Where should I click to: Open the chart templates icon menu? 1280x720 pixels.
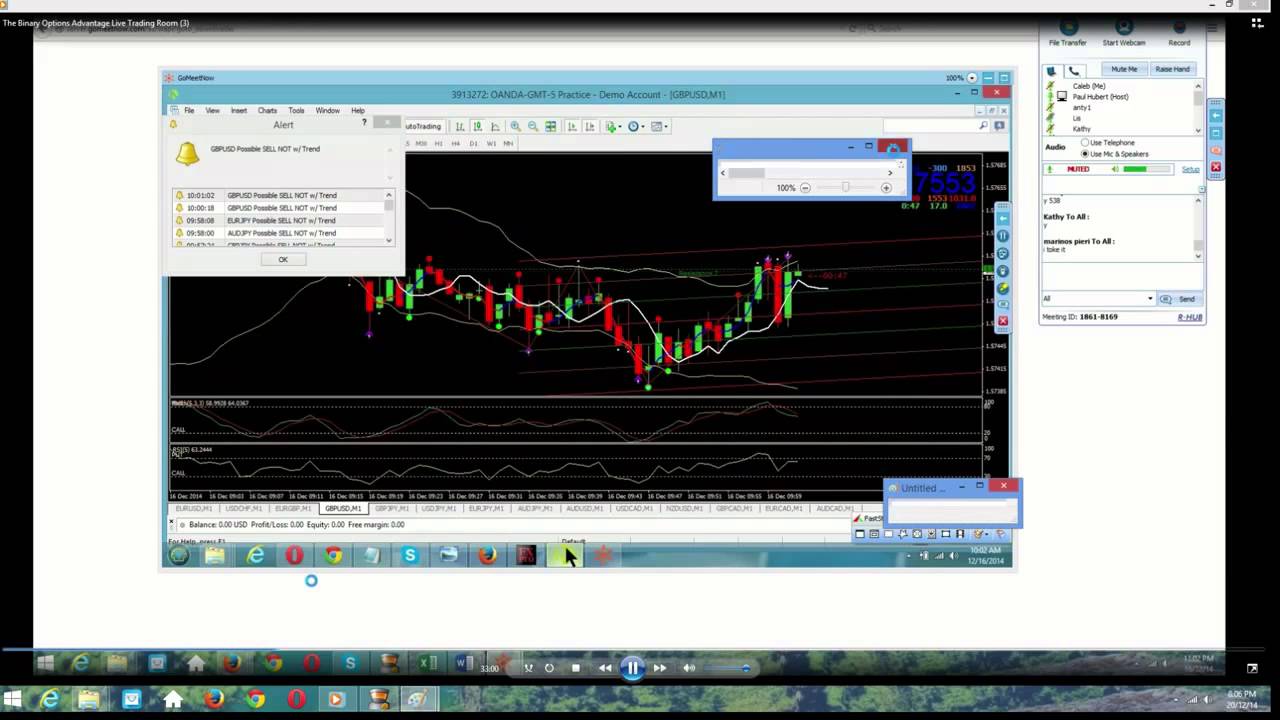(659, 126)
